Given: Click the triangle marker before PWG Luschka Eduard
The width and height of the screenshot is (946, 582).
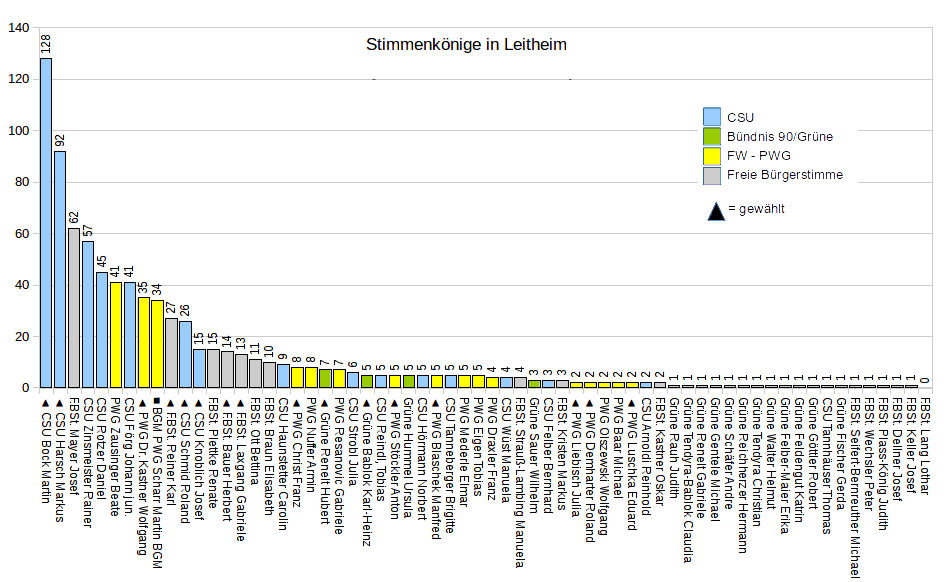Looking at the screenshot, I should click(x=632, y=401).
